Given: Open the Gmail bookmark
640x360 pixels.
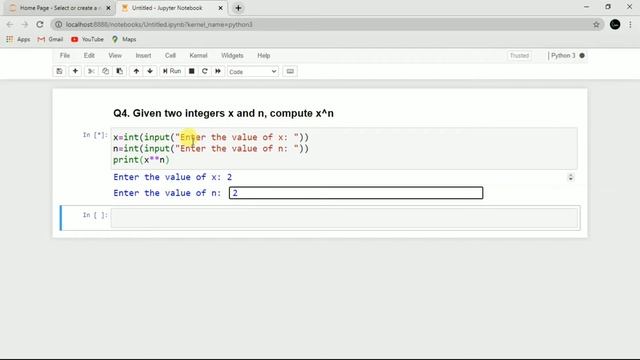Looking at the screenshot, I should (x=50, y=39).
